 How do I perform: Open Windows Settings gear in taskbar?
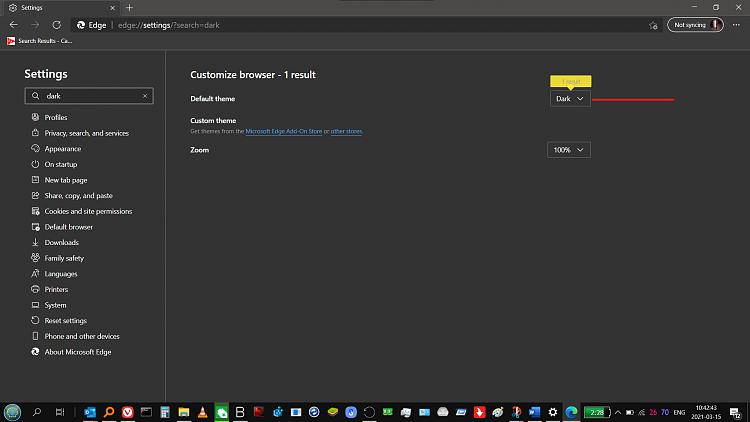click(553, 412)
